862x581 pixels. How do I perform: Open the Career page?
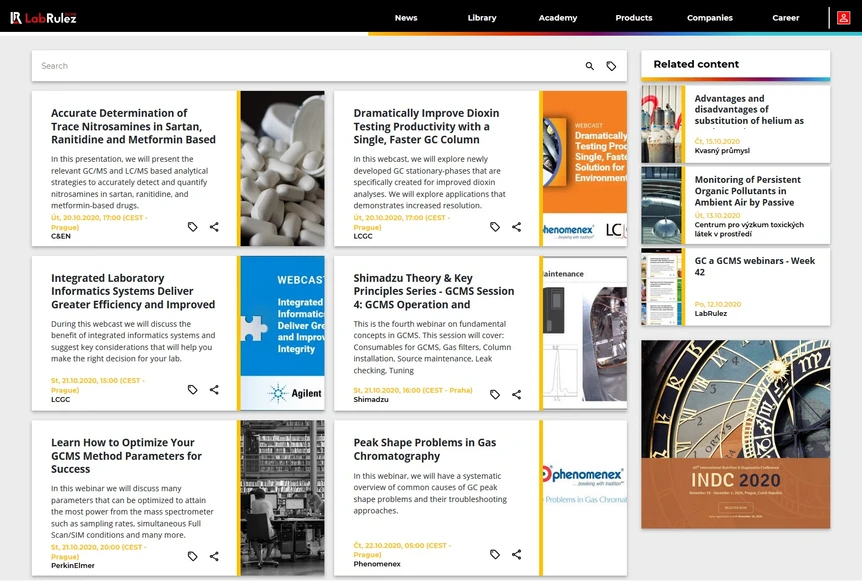point(785,18)
